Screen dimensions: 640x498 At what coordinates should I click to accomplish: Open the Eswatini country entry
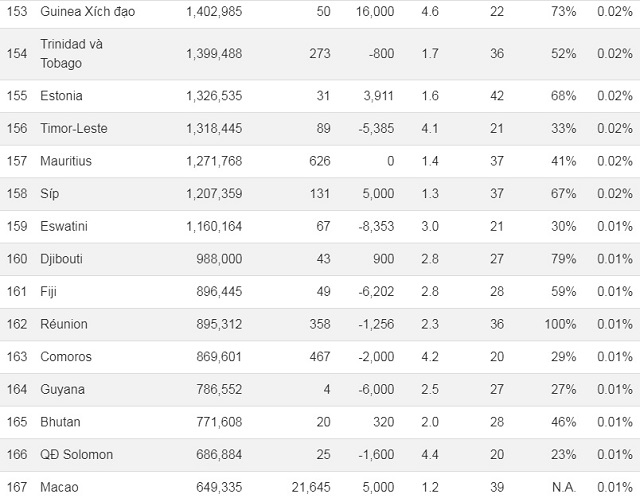(x=64, y=226)
